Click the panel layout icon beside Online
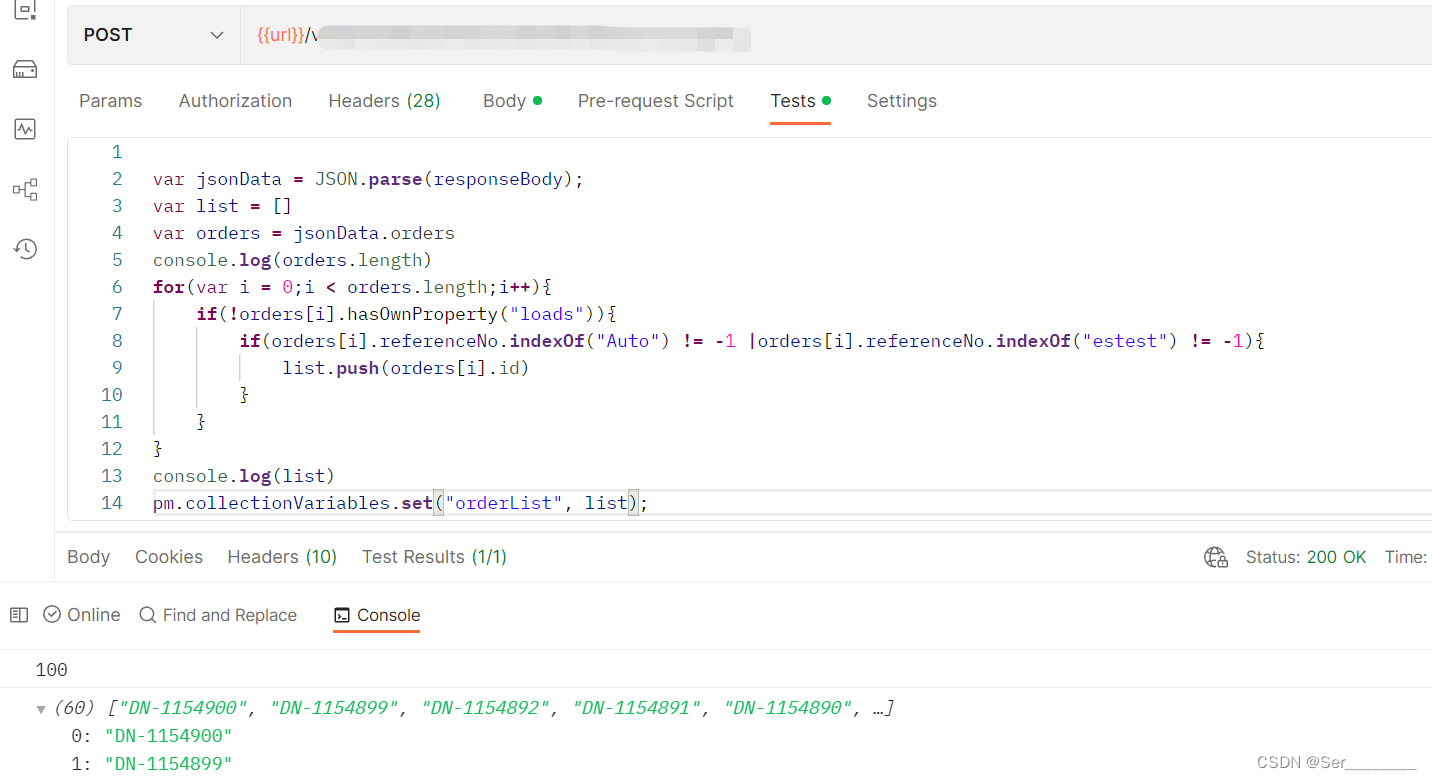The image size is (1432, 780). 18,614
